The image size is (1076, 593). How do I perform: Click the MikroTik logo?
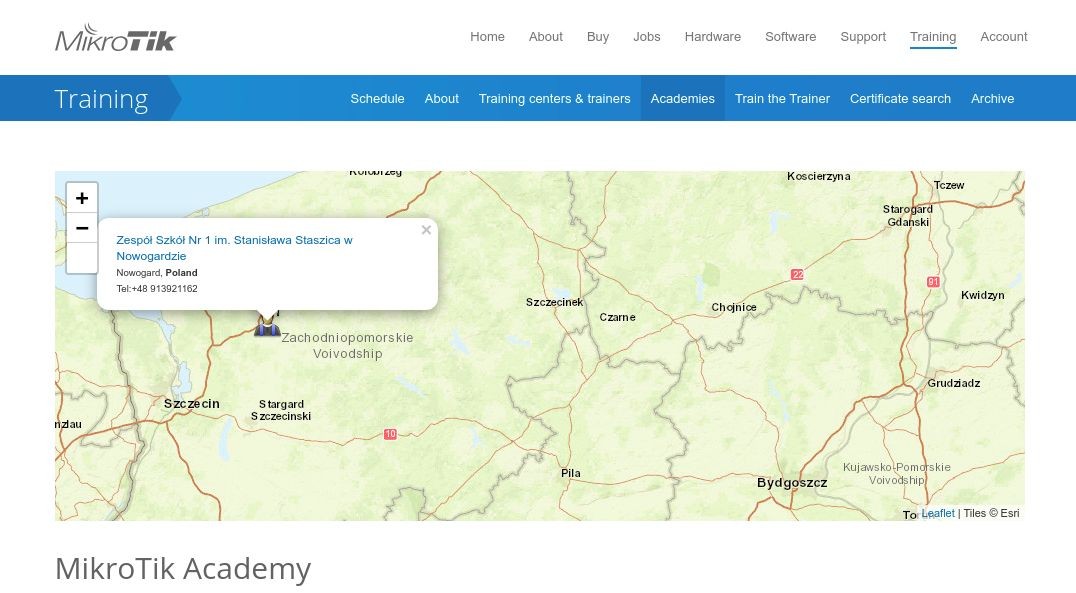115,38
